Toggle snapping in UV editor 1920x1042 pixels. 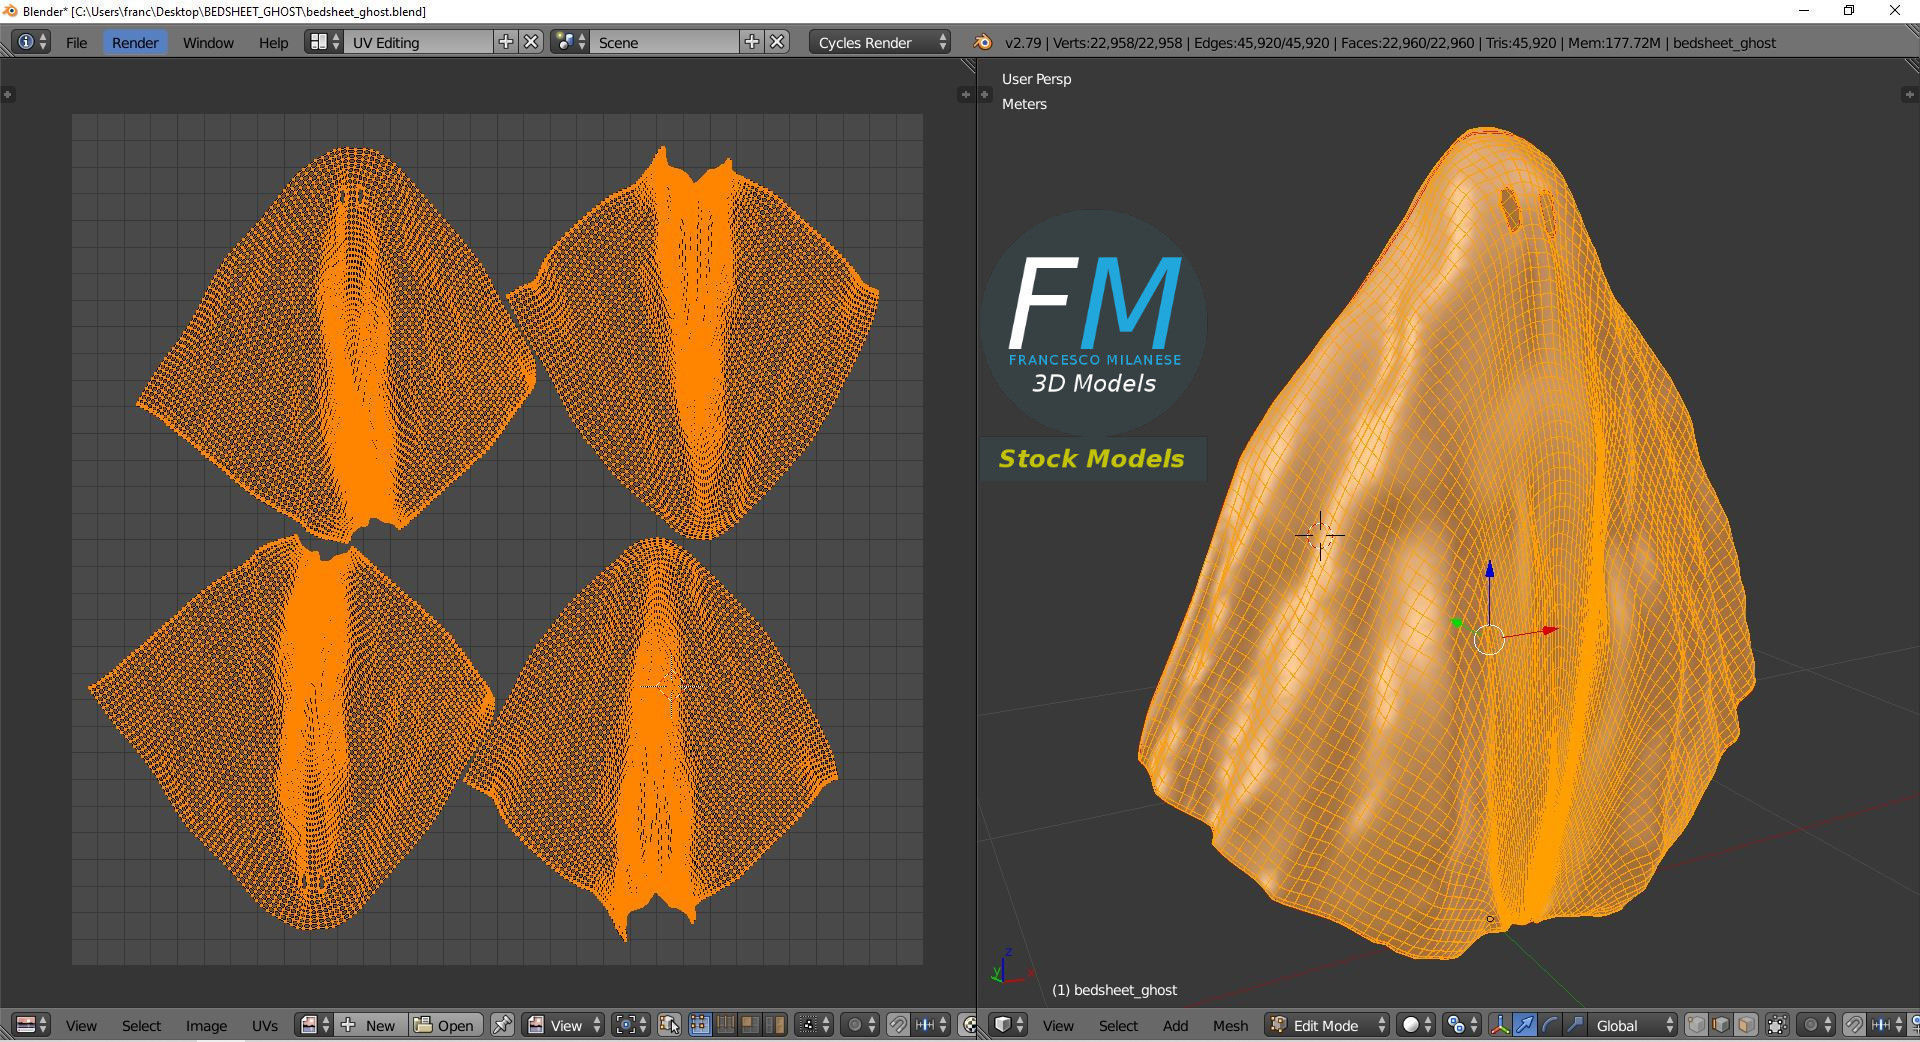tap(898, 1025)
